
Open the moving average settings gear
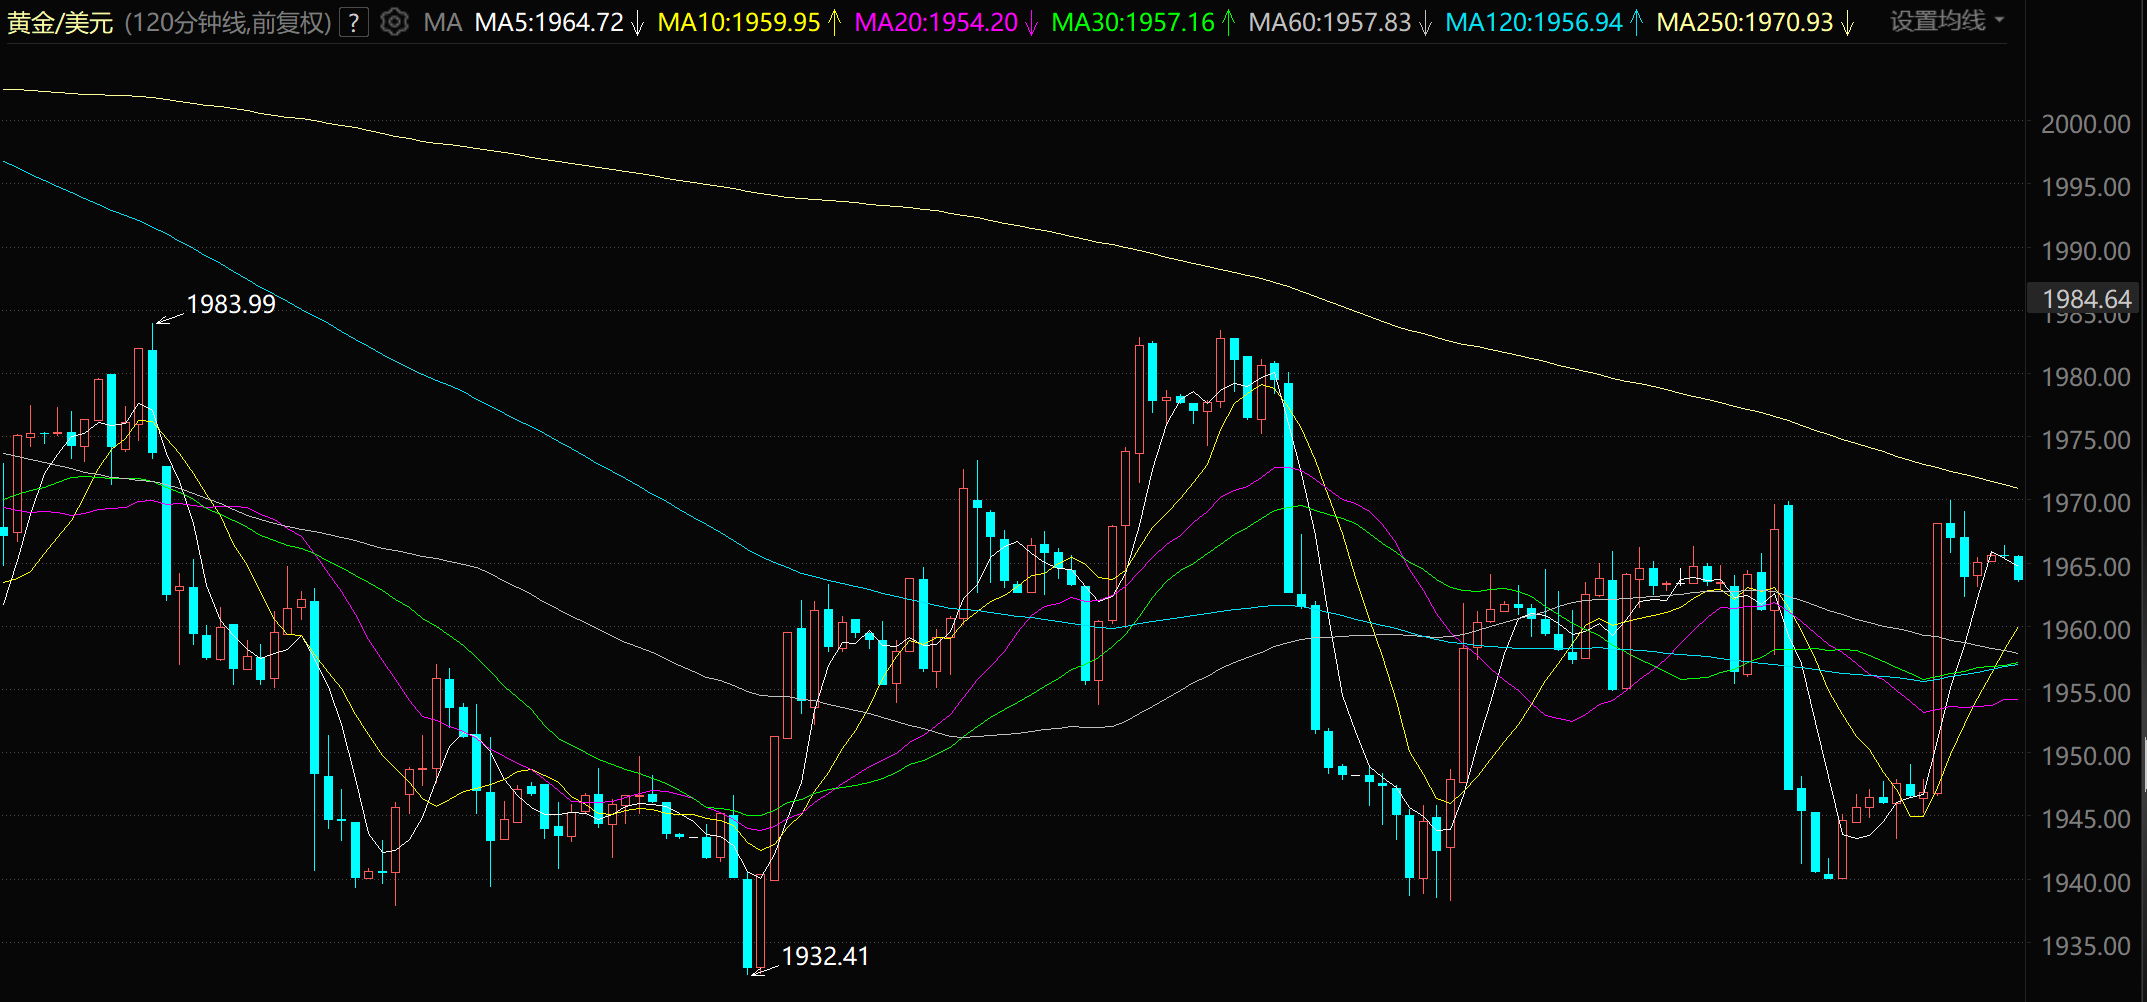coord(395,22)
